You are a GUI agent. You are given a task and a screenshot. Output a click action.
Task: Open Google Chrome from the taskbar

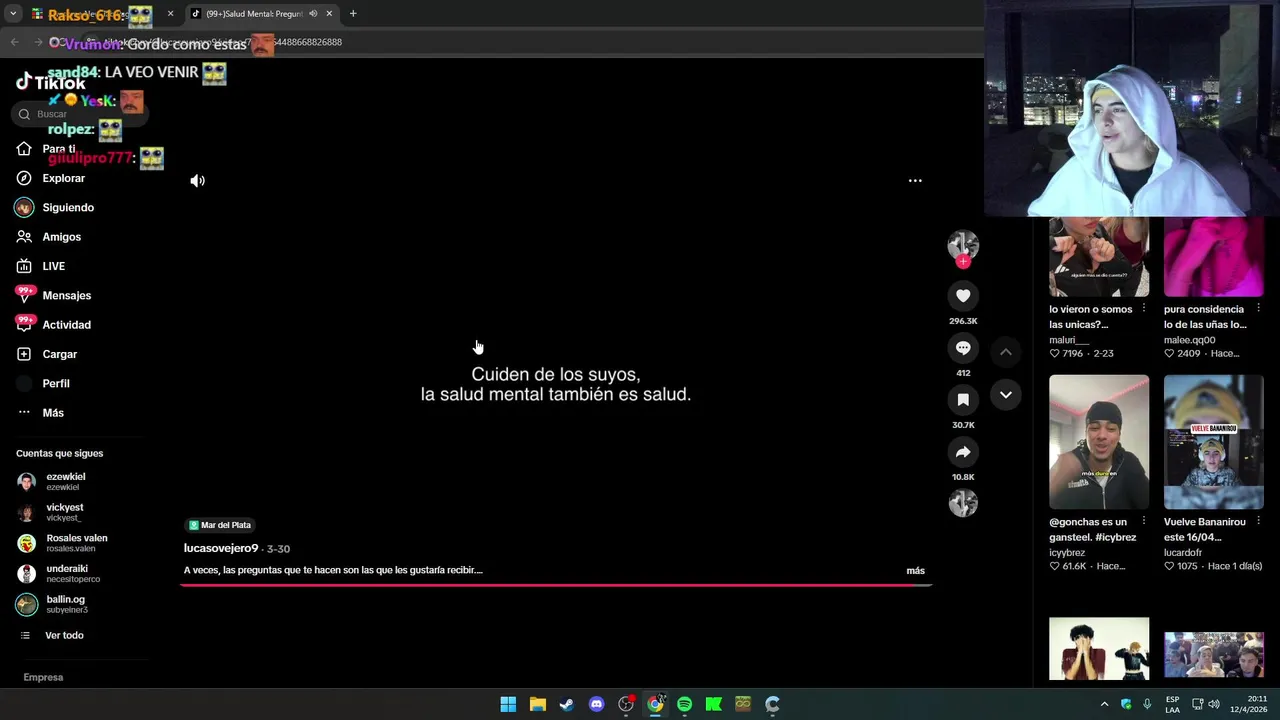[x=655, y=704]
